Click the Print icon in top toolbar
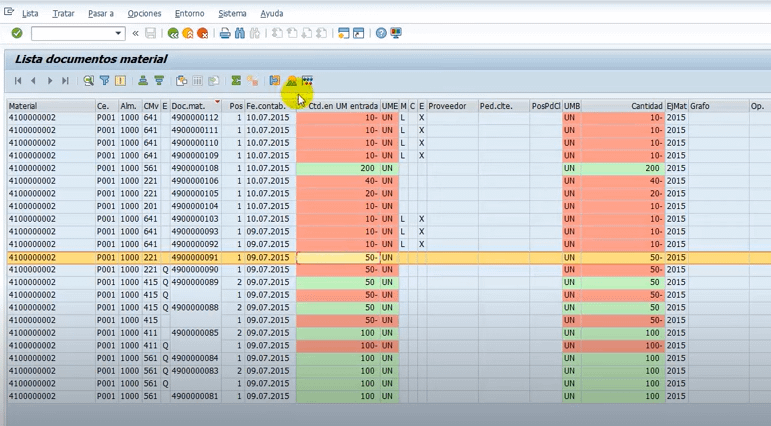Viewport: 771px width, 426px height. (225, 33)
